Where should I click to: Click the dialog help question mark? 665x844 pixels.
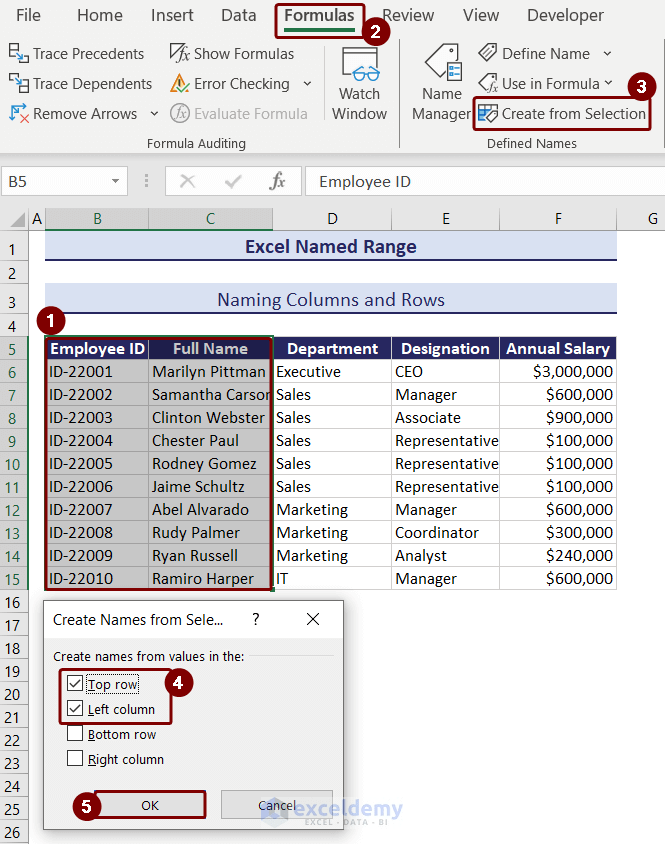[x=256, y=619]
